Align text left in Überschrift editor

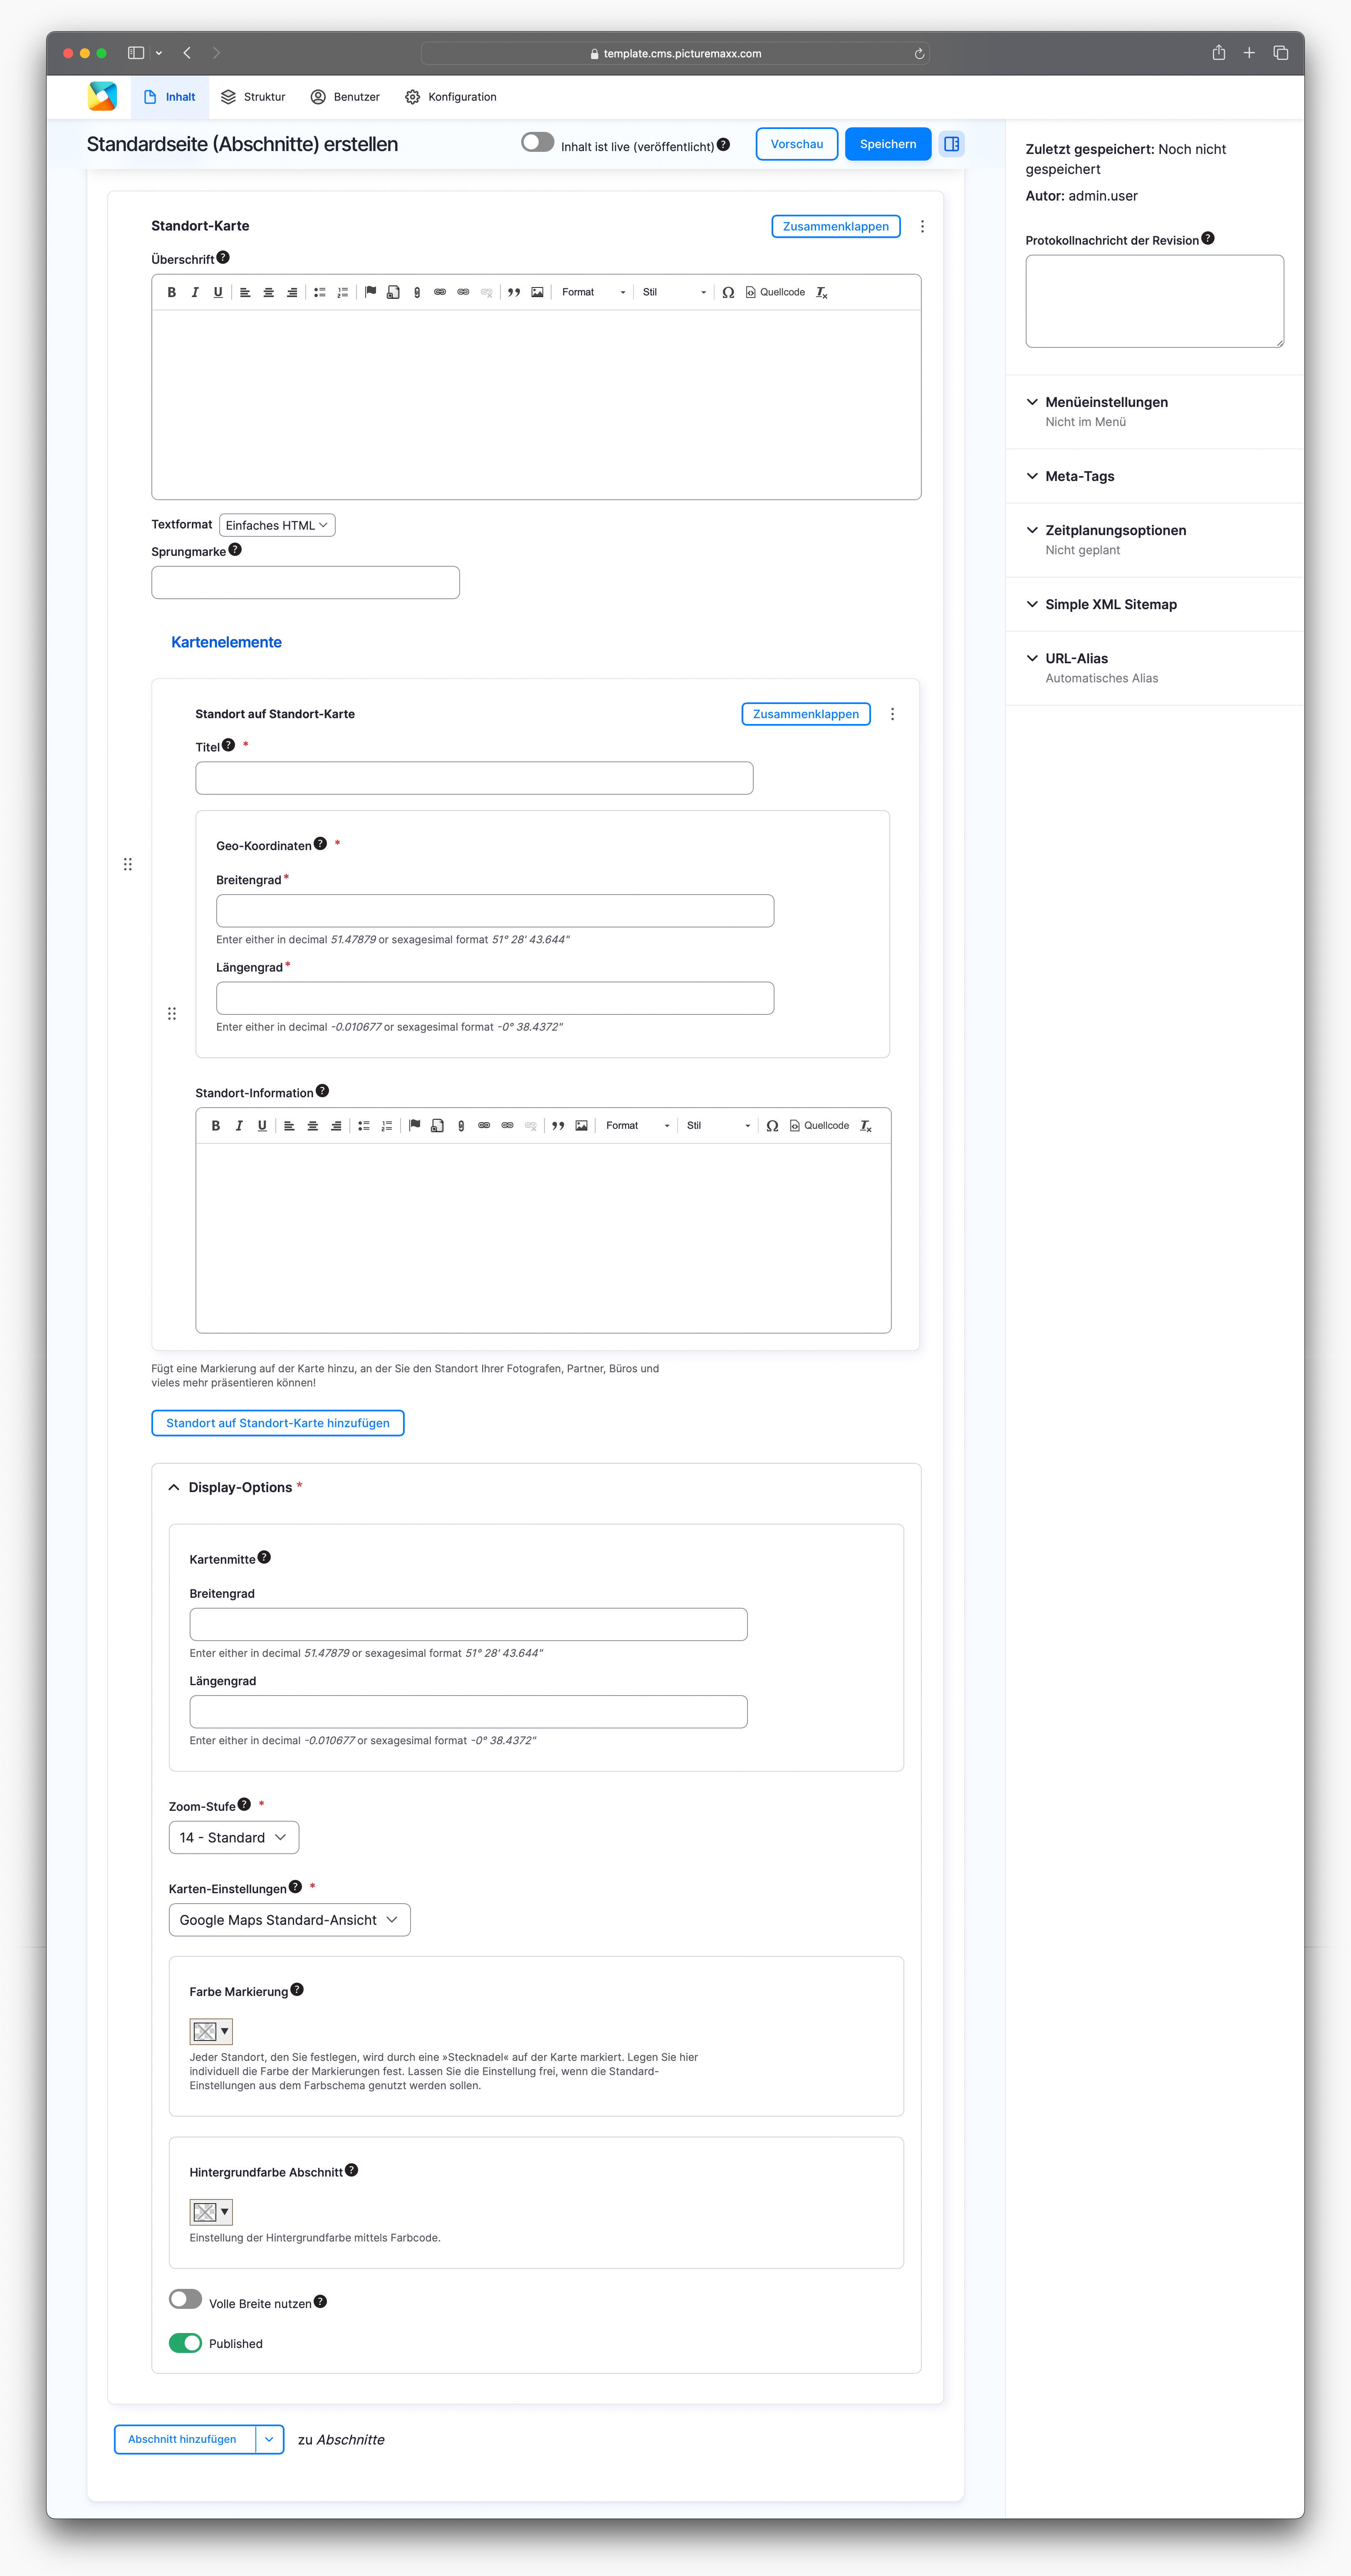[x=245, y=292]
